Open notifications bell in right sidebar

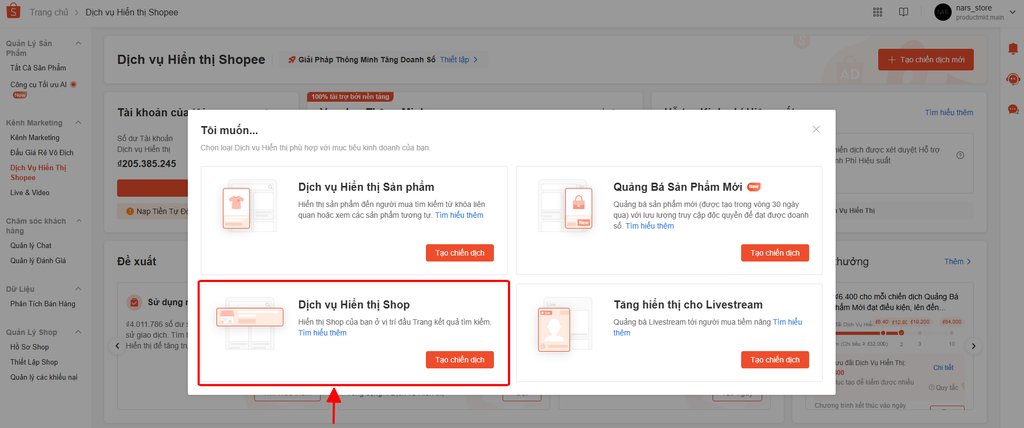coord(1013,49)
